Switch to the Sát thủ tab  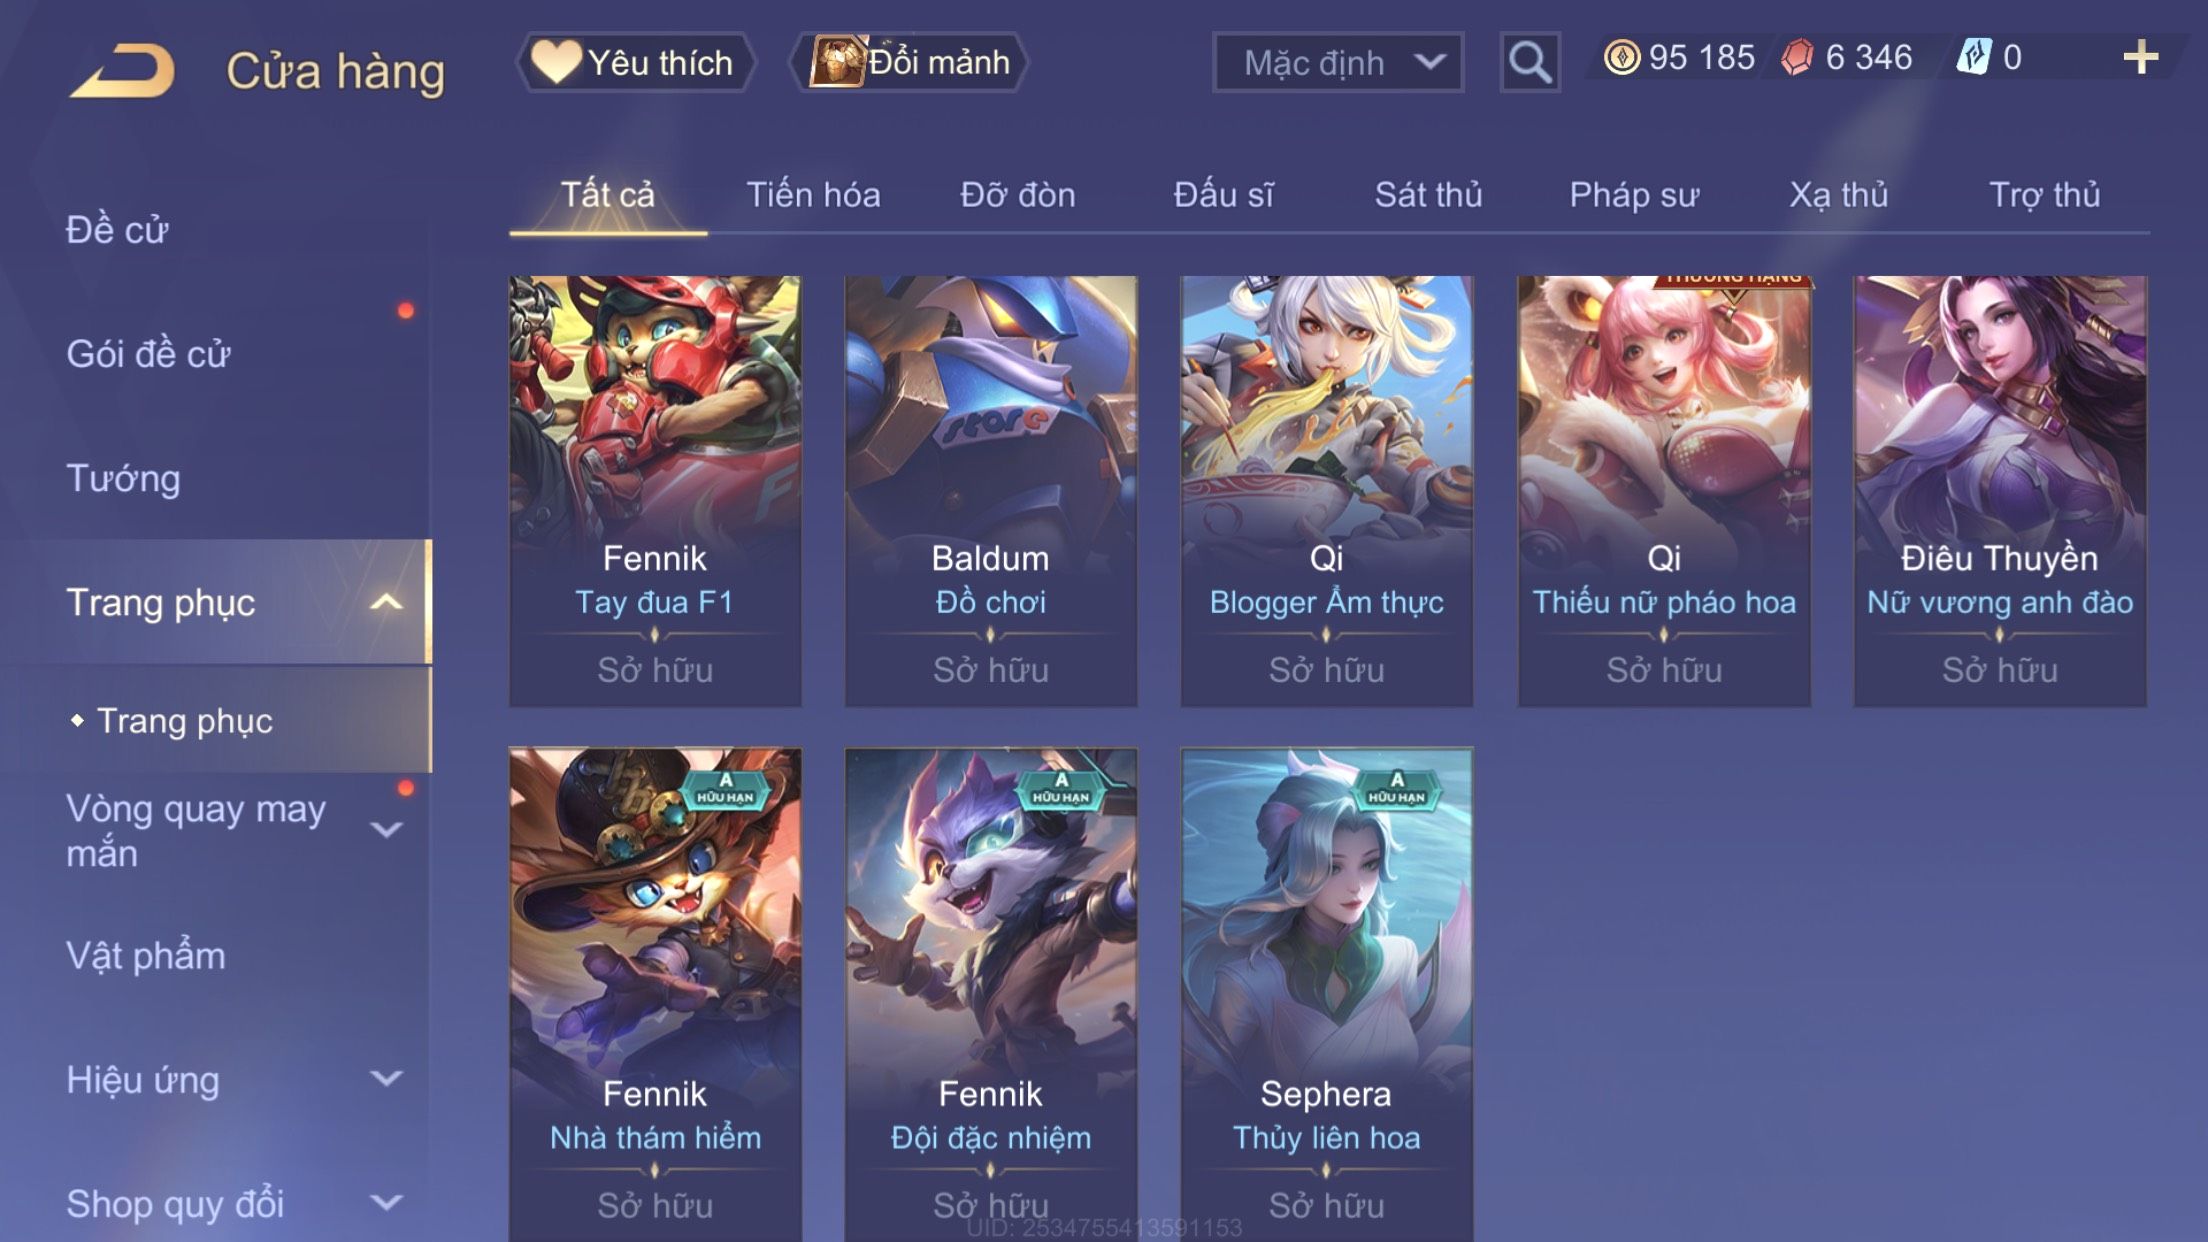pos(1428,194)
